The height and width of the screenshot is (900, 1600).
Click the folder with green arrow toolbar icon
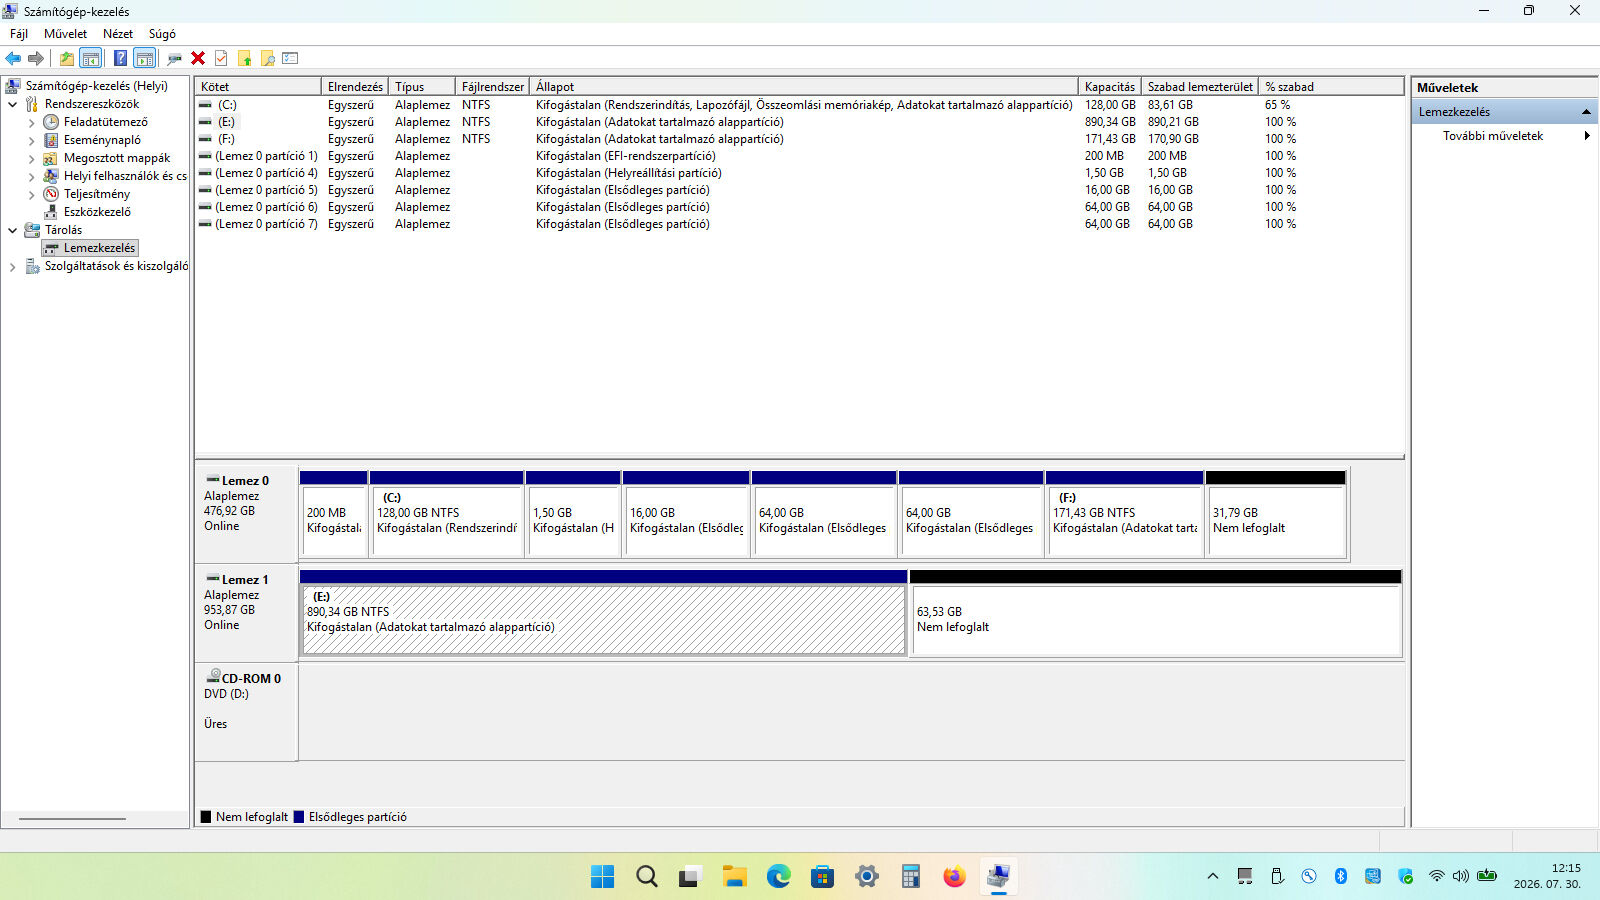[244, 58]
